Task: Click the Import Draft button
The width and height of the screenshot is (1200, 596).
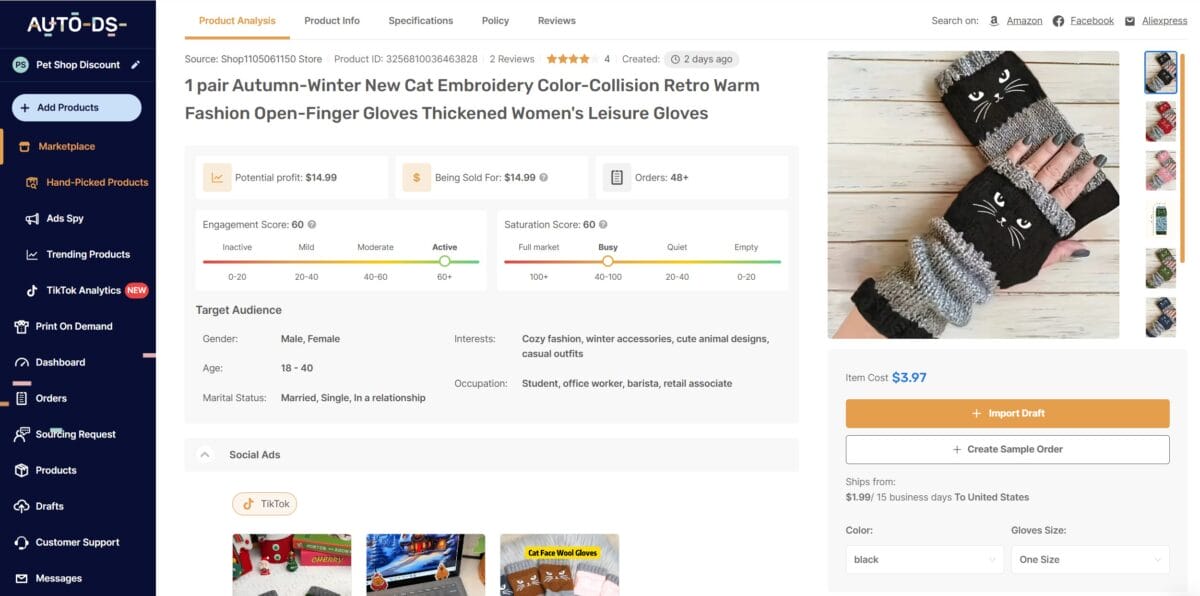Action: (x=1007, y=412)
